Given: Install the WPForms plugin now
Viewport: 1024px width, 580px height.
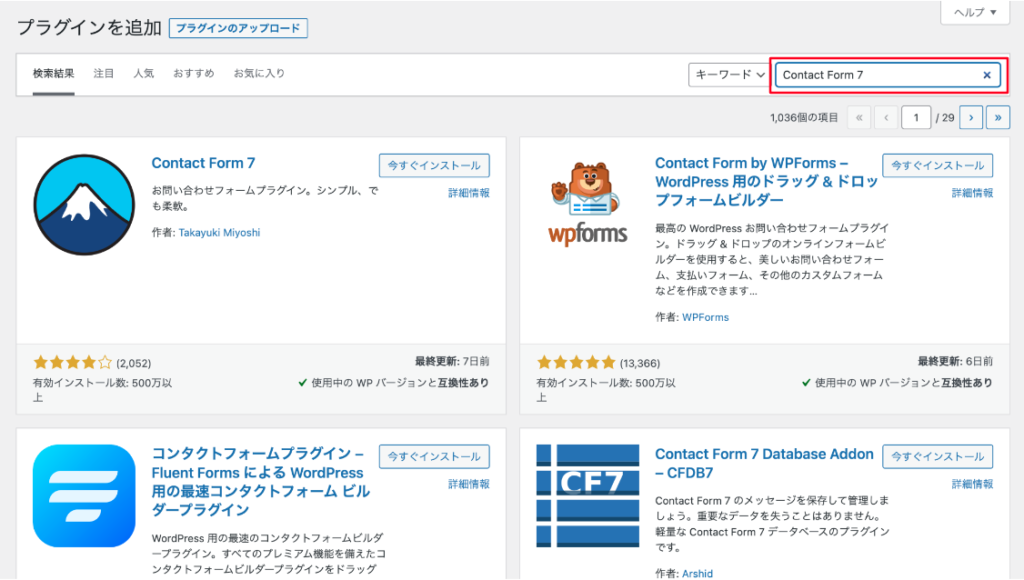Looking at the screenshot, I should (937, 166).
